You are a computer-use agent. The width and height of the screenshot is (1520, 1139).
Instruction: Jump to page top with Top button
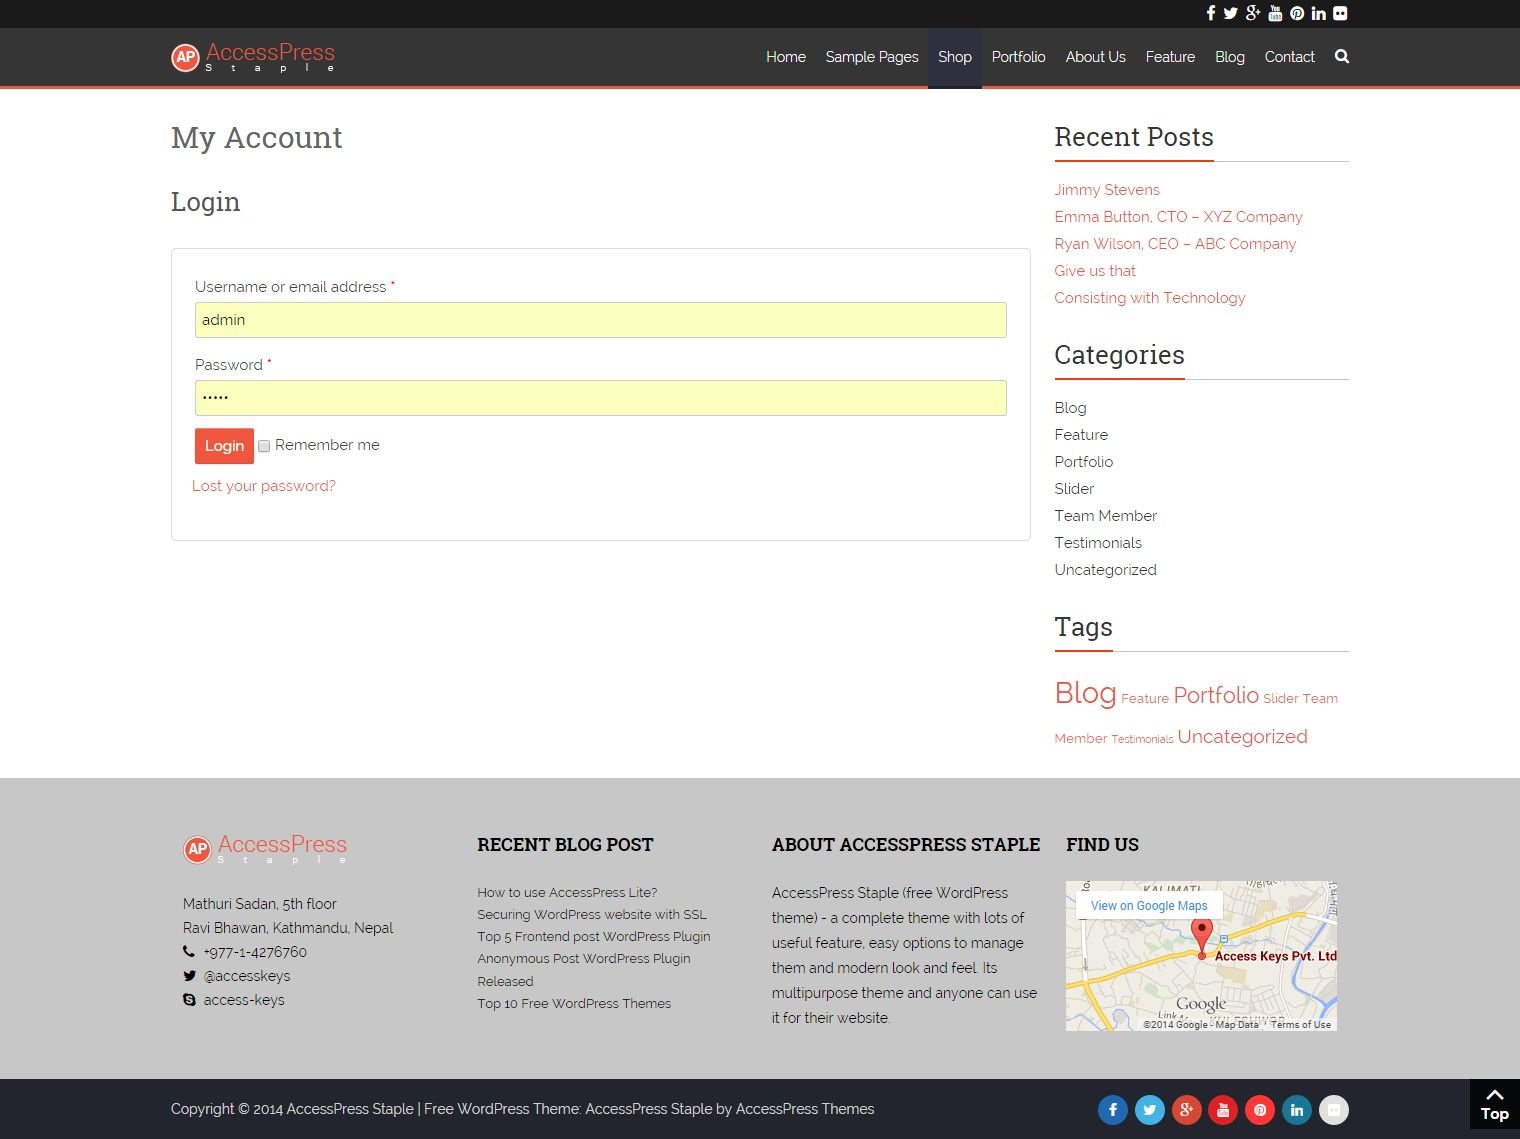1494,1104
